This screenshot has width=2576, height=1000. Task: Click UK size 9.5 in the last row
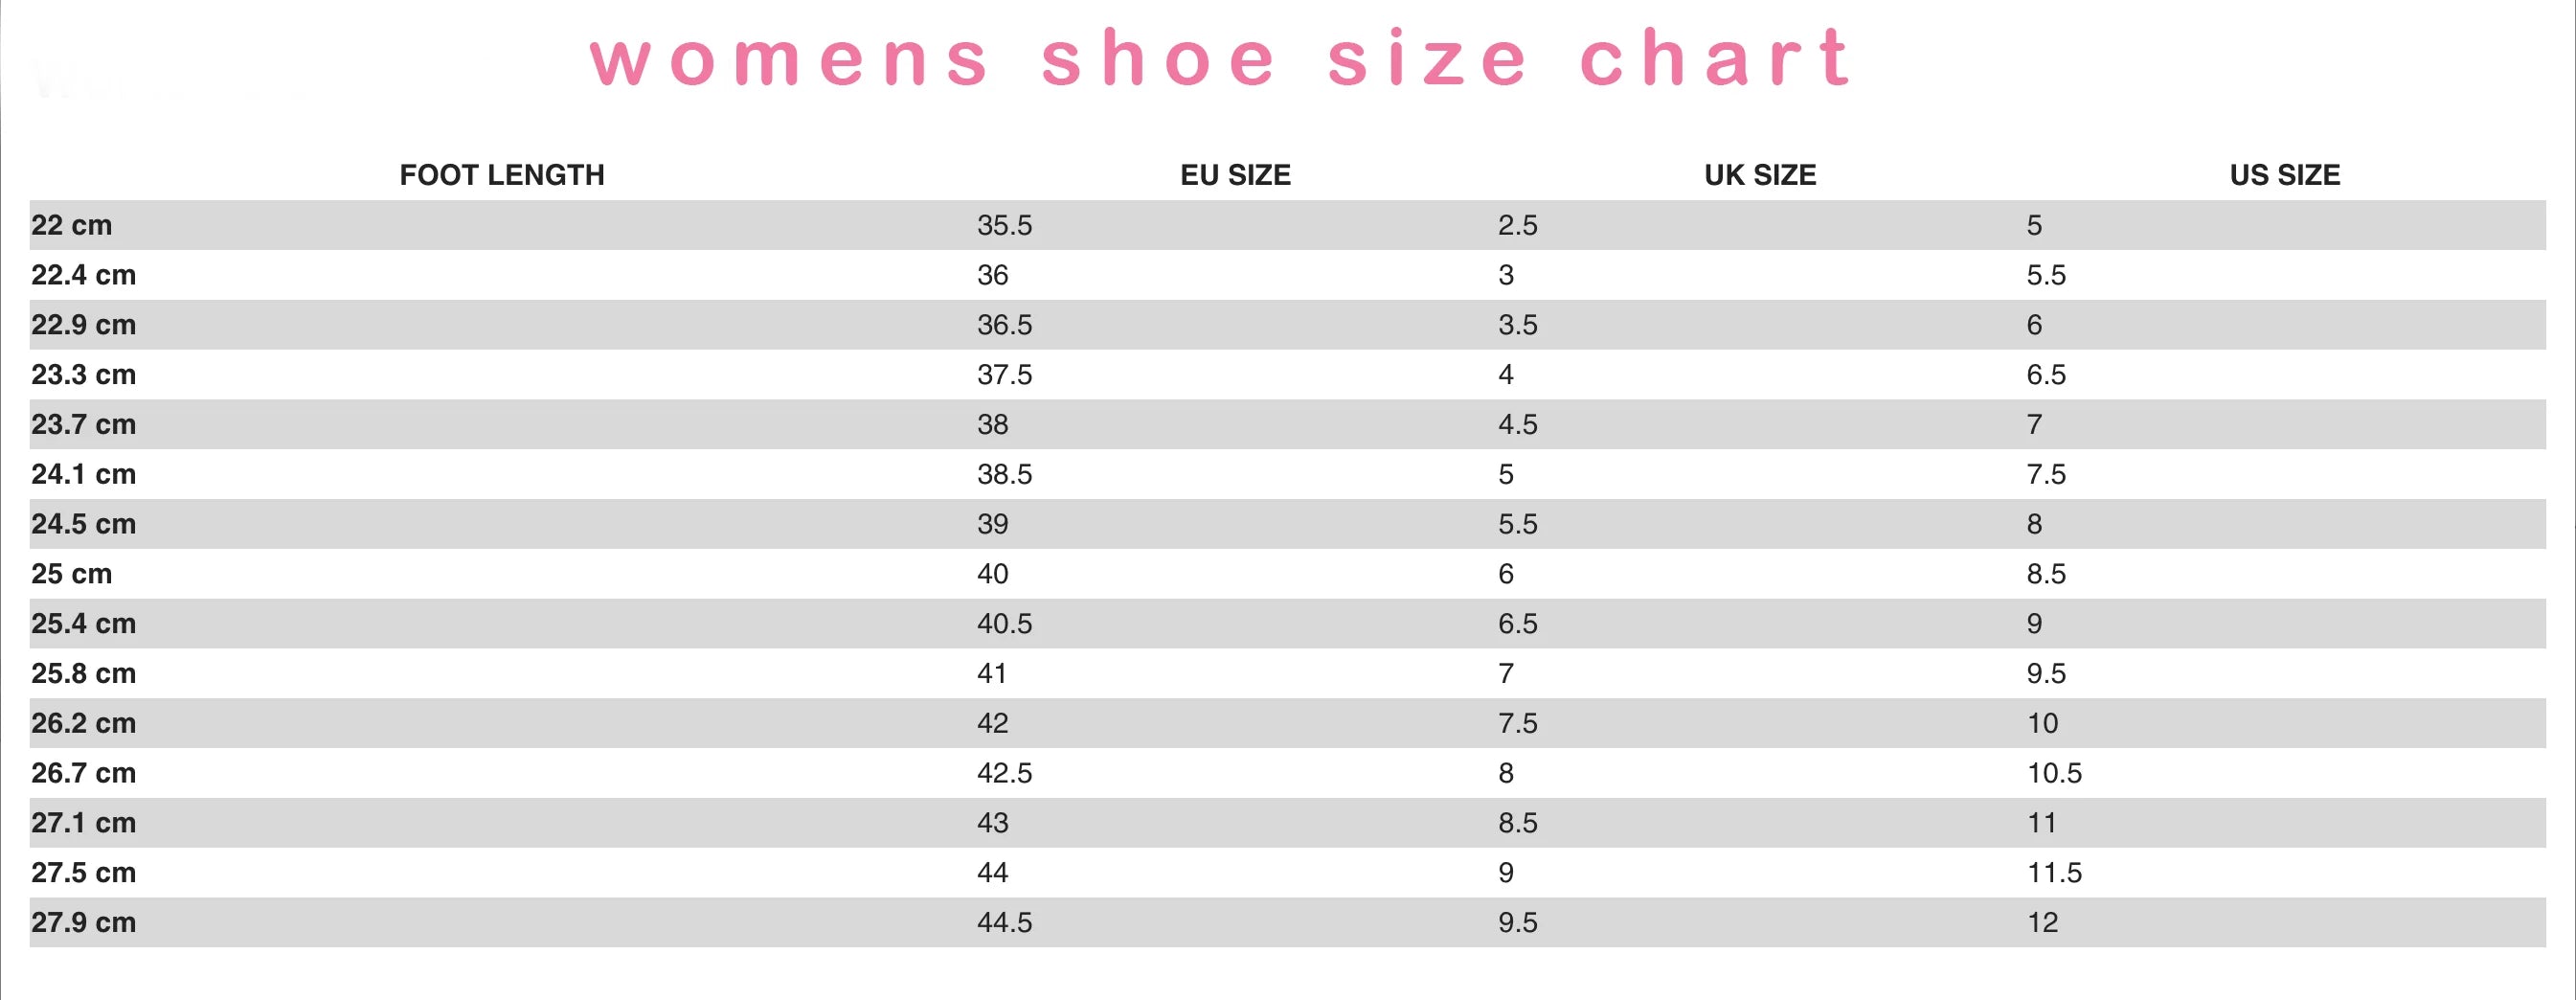point(1517,922)
